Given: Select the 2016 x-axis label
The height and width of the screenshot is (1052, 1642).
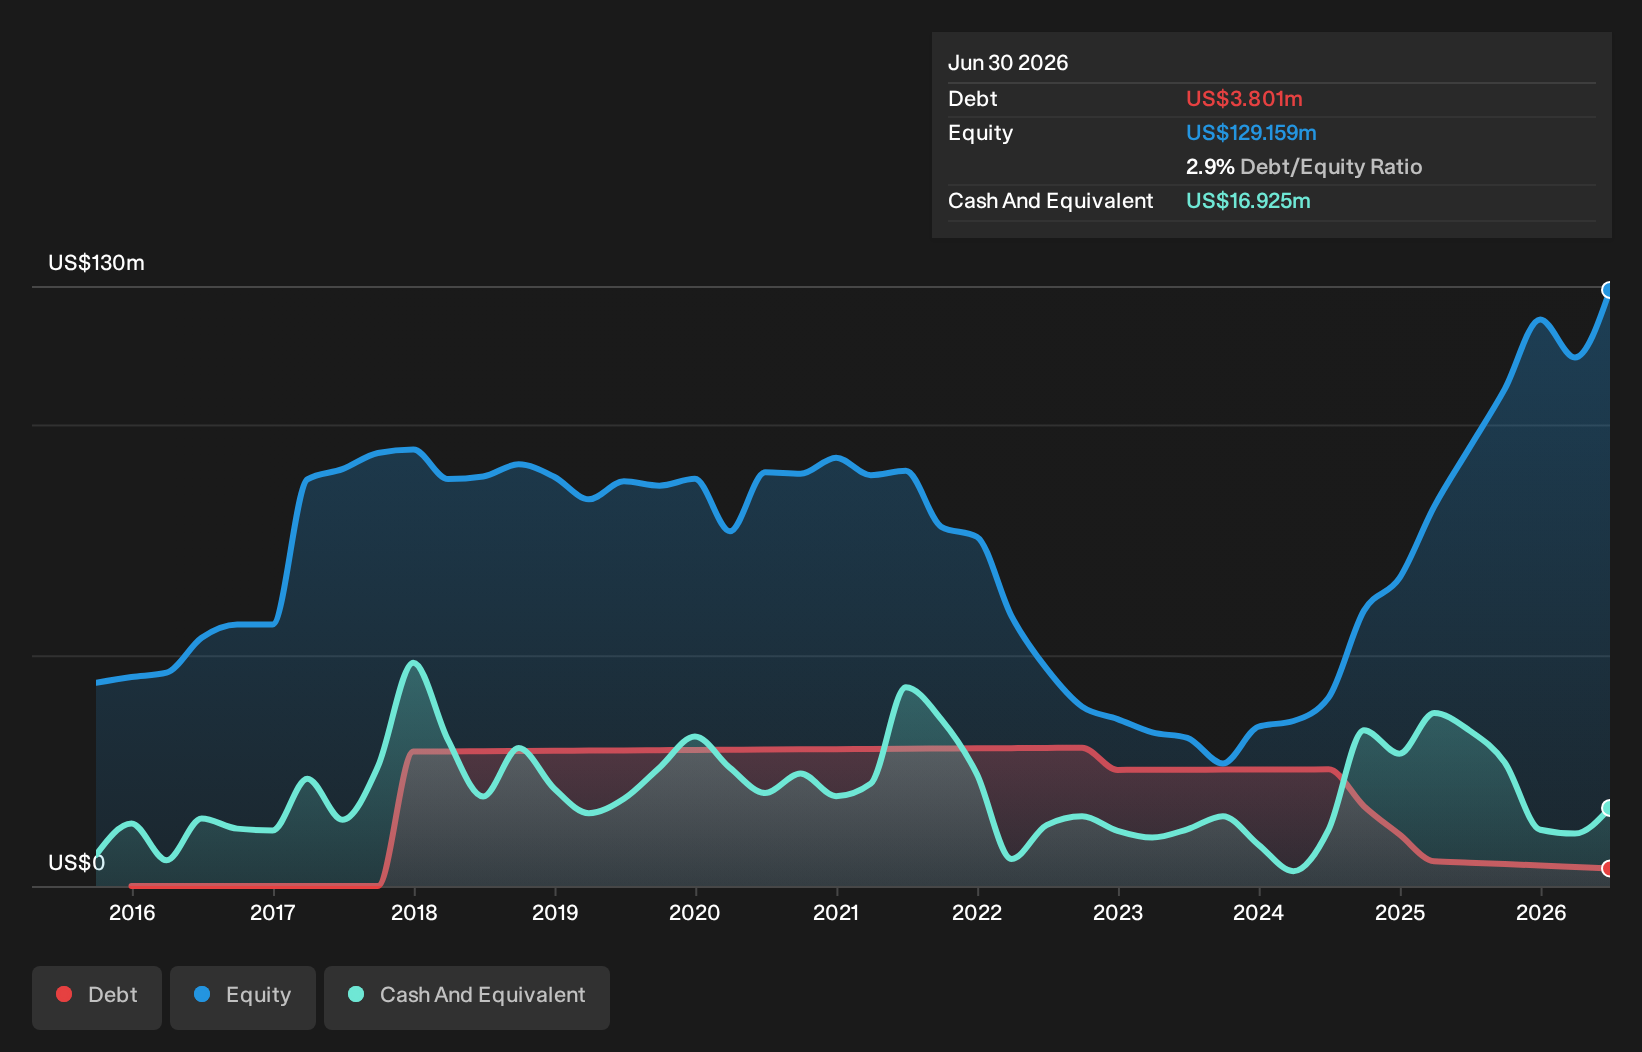Looking at the screenshot, I should click(132, 912).
